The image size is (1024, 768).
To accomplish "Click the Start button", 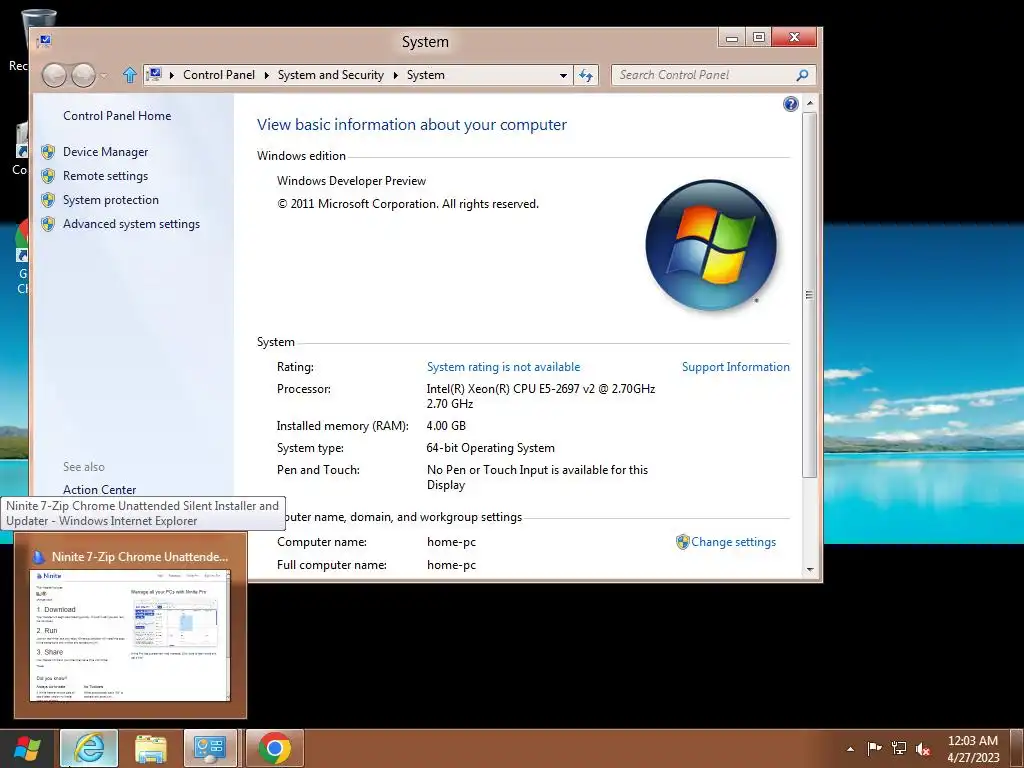I will click(27, 748).
